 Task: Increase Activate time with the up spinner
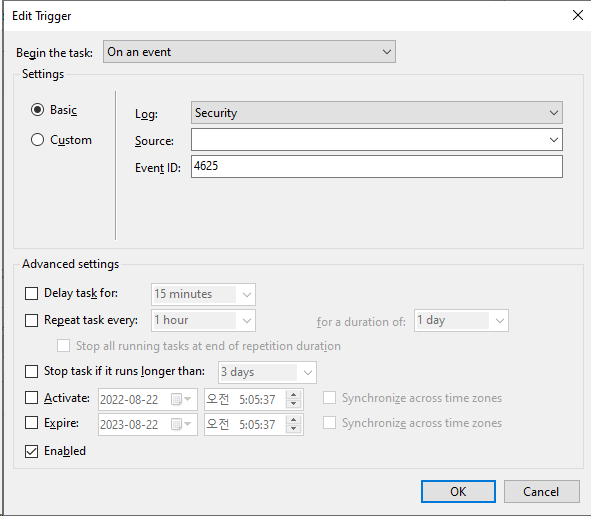coord(294,395)
